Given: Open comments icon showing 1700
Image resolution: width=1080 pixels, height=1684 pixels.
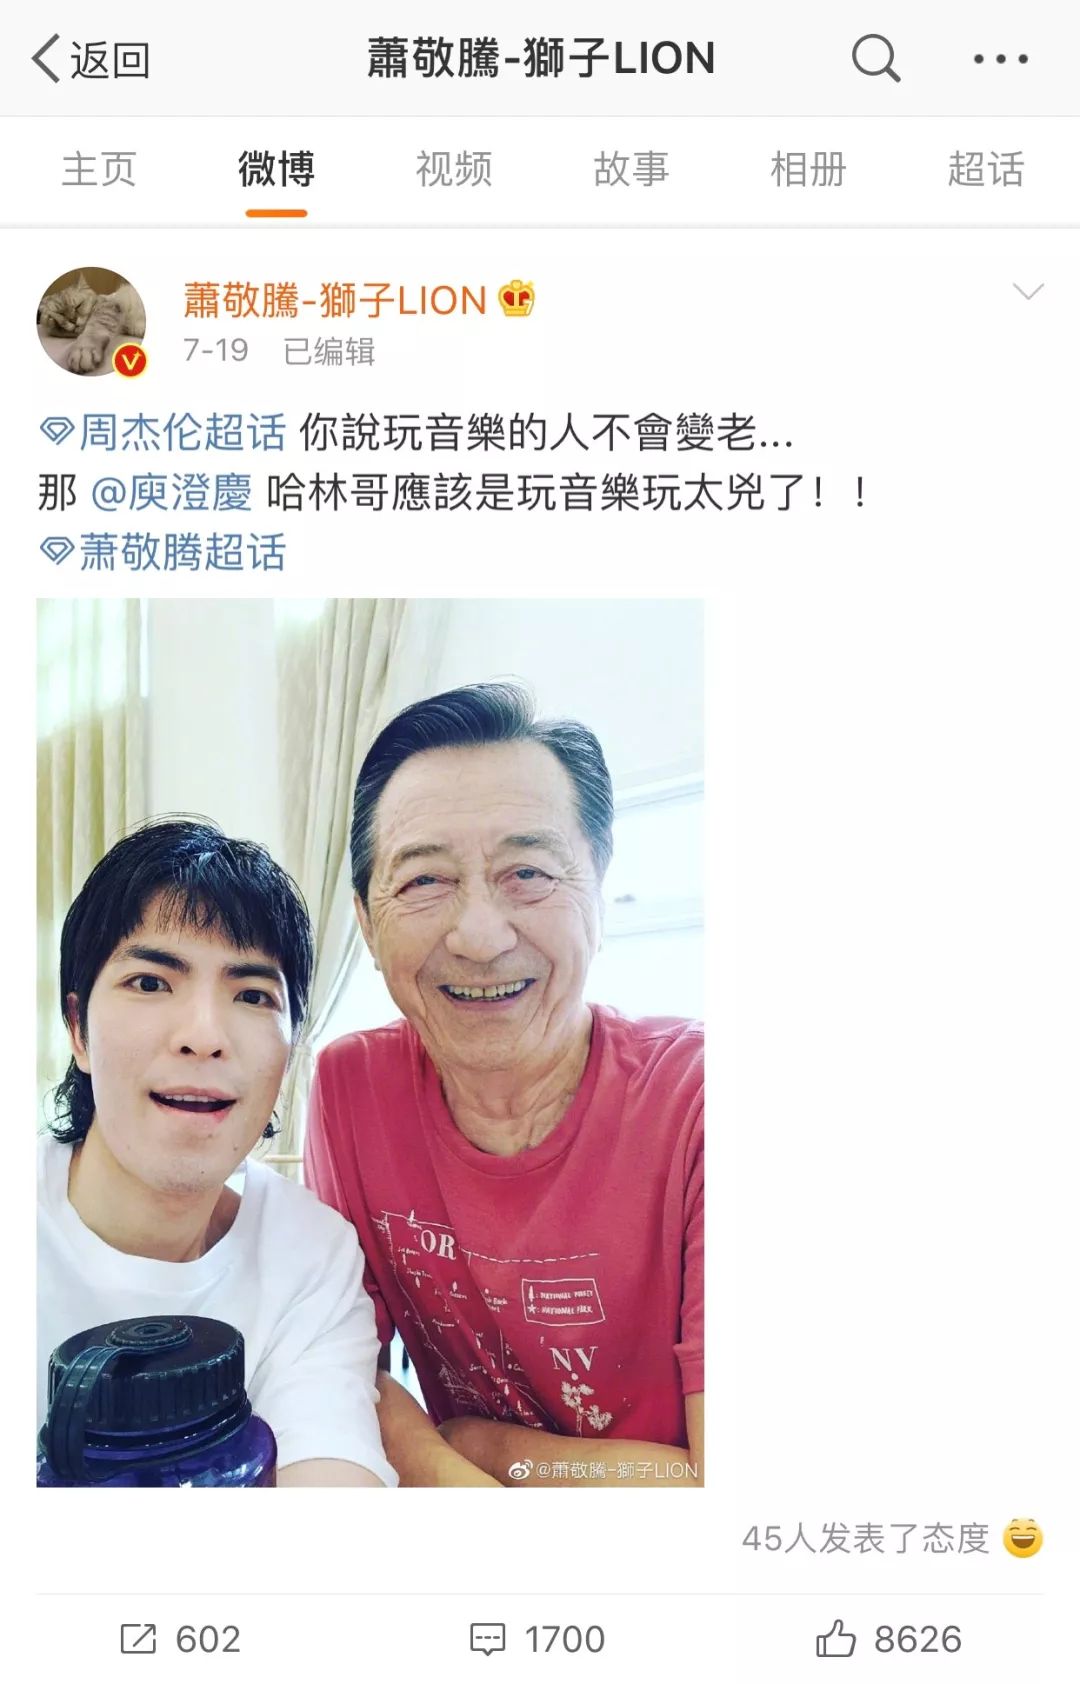Looking at the screenshot, I should coord(537,1639).
